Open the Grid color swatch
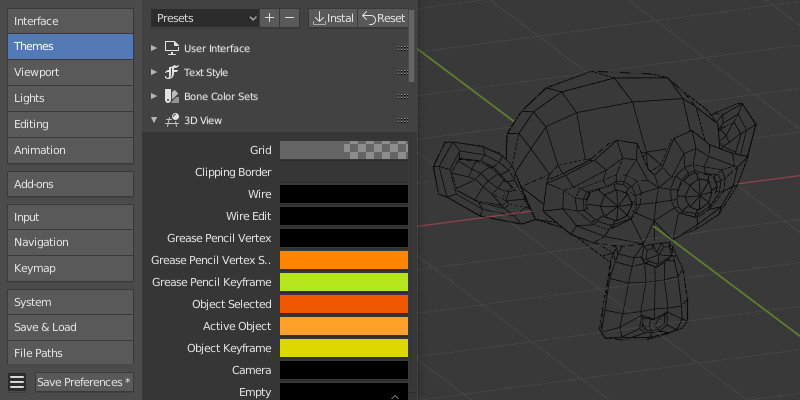Viewport: 800px width, 400px height. (x=344, y=151)
